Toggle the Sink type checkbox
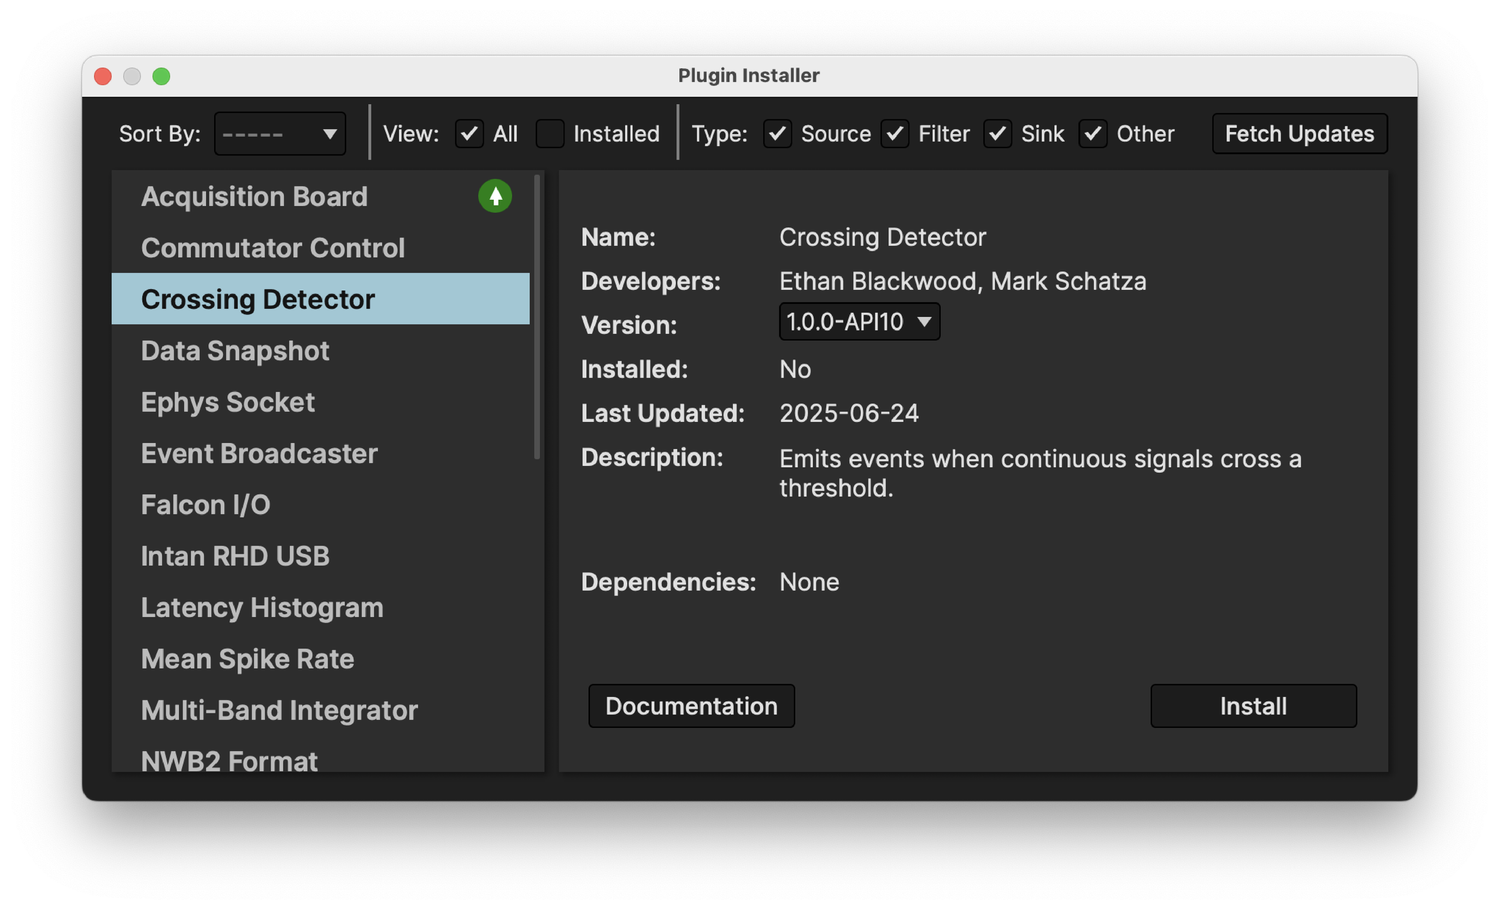The width and height of the screenshot is (1500, 910). click(997, 133)
